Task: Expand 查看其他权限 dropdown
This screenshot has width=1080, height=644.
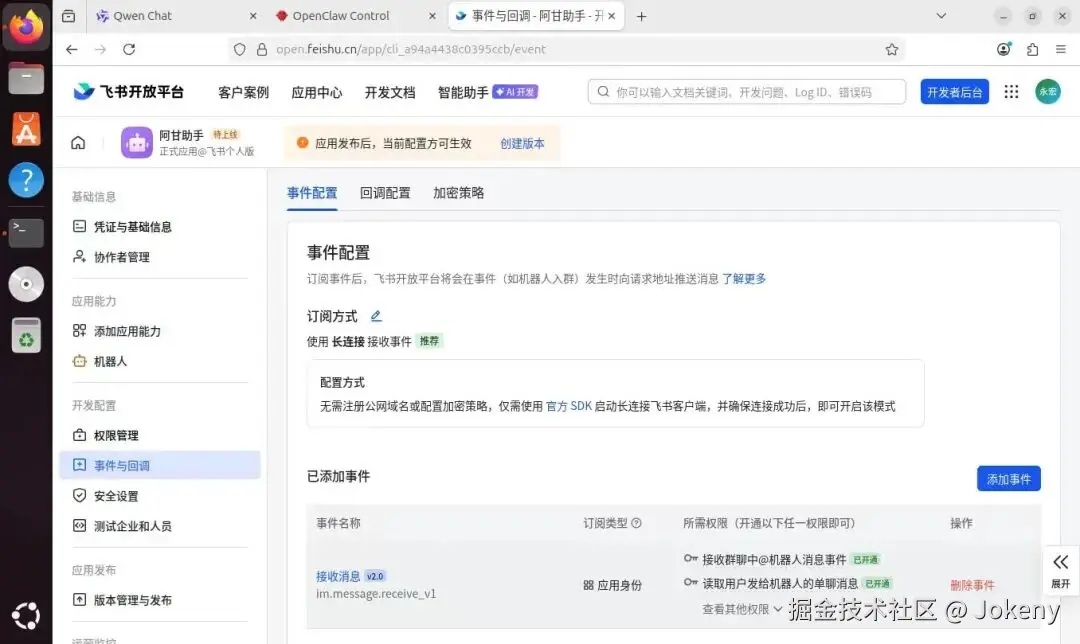Action: (x=742, y=609)
